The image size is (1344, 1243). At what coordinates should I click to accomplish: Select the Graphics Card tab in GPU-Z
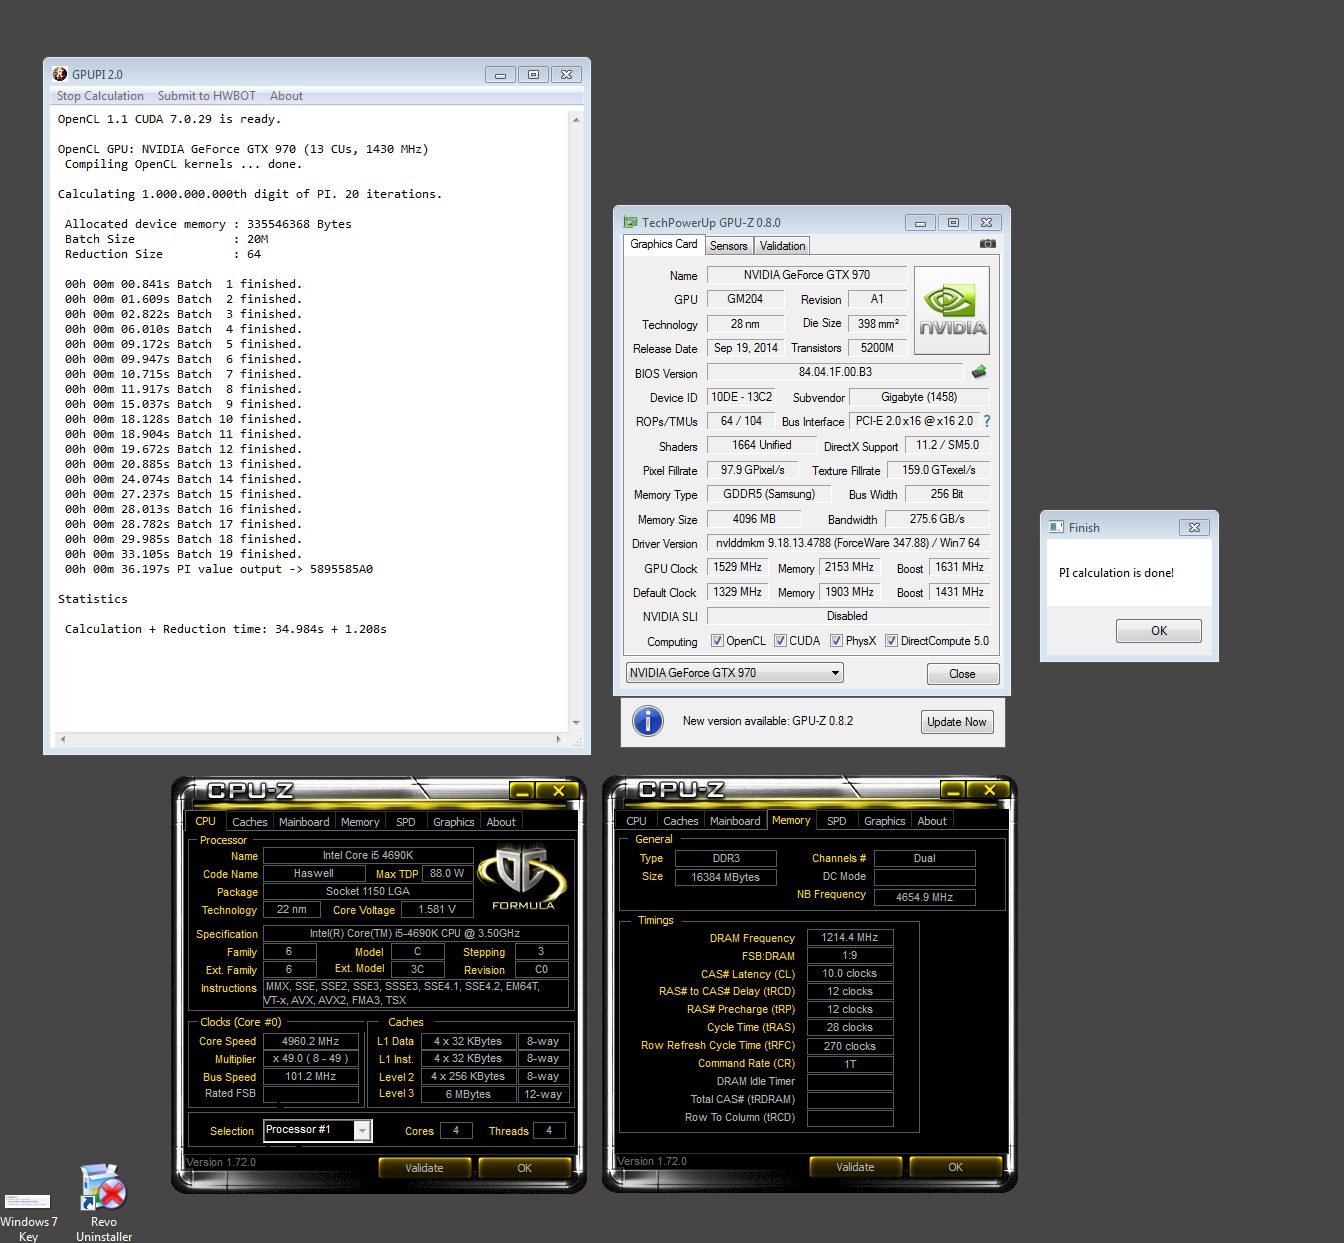[x=664, y=244]
